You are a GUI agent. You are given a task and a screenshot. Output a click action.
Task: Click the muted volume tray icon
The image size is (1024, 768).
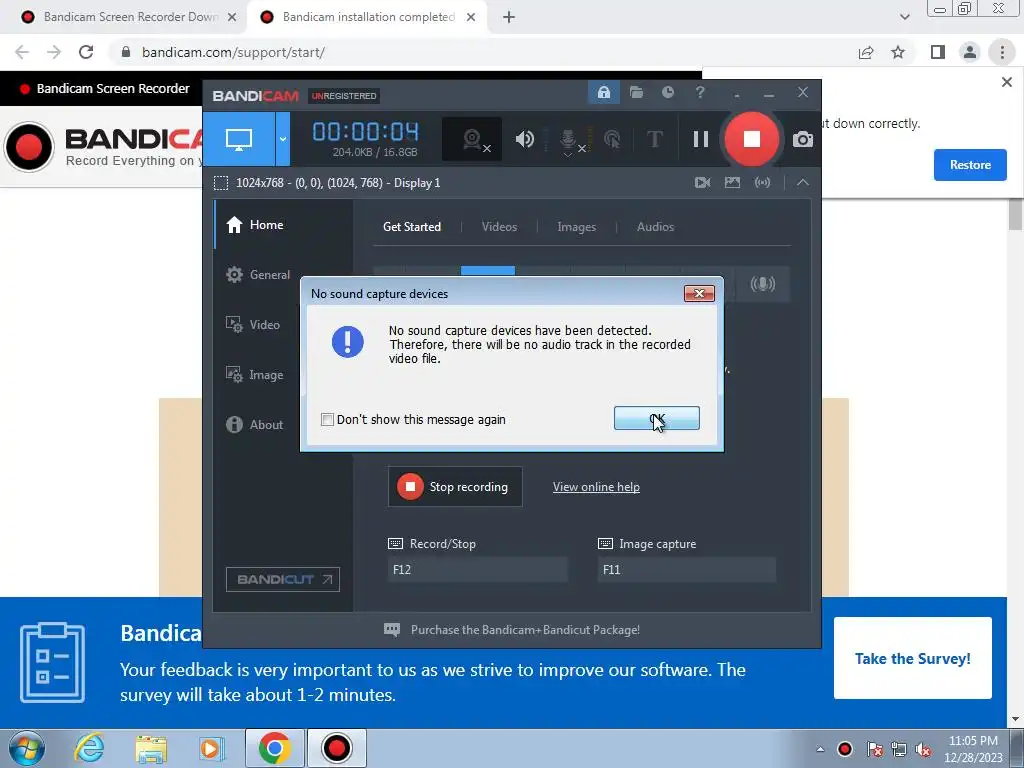pyautogui.click(x=923, y=749)
